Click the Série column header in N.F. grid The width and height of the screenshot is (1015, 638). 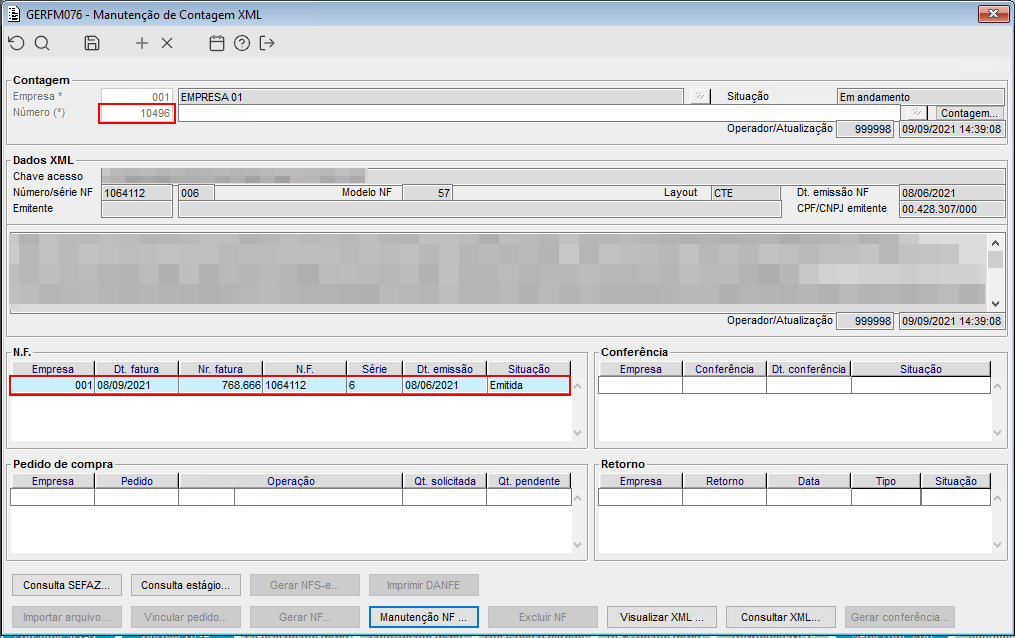click(x=375, y=369)
